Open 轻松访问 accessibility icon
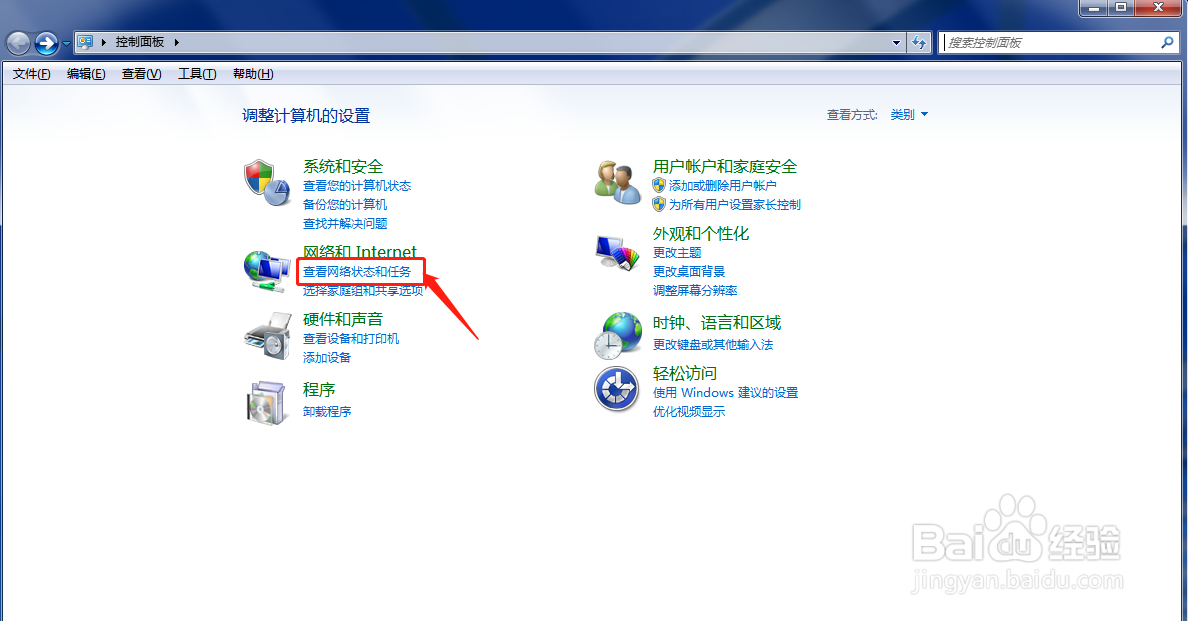The image size is (1188, 621). click(616, 389)
